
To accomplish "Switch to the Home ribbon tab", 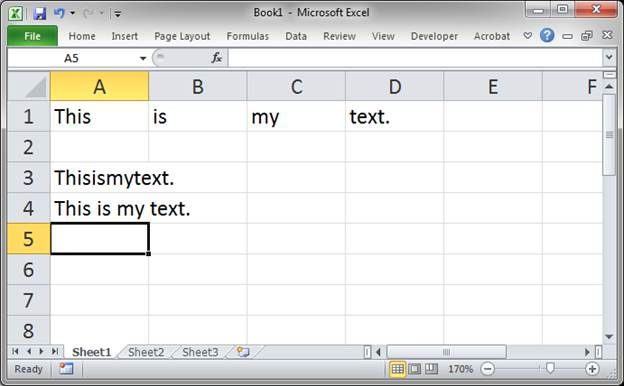I will coord(82,36).
